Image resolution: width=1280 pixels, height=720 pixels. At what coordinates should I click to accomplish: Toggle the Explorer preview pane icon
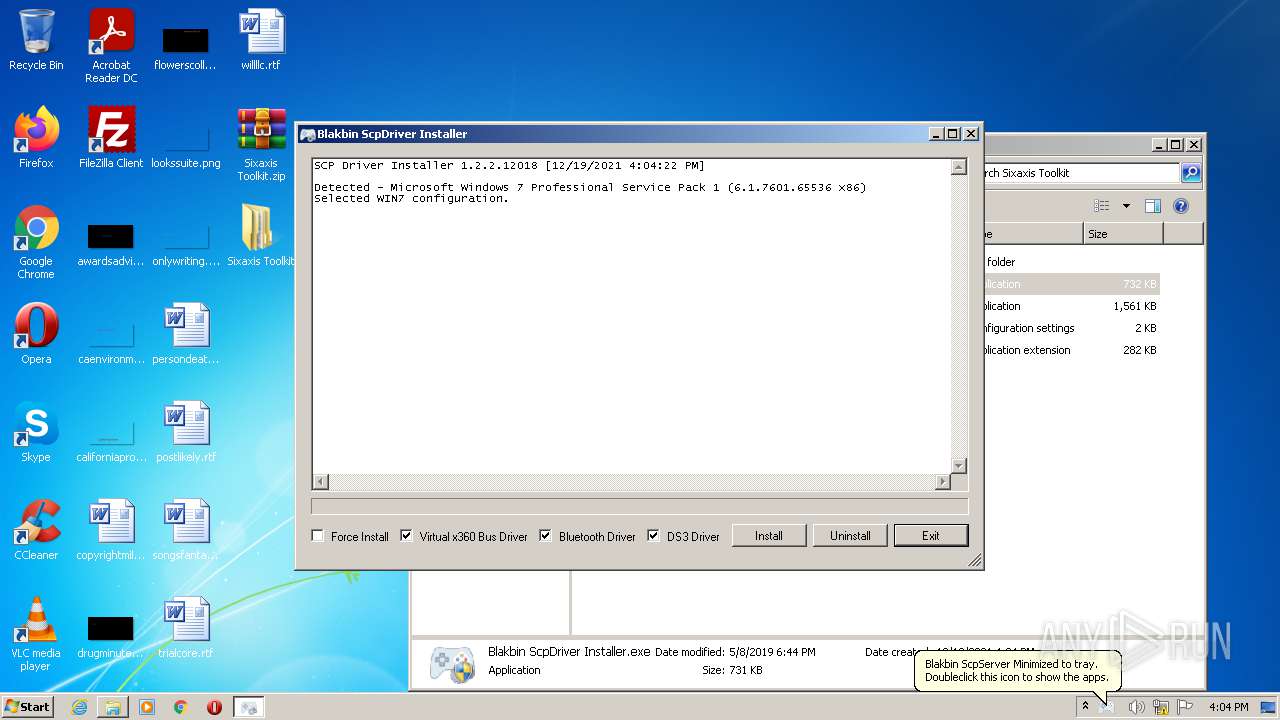click(1152, 206)
